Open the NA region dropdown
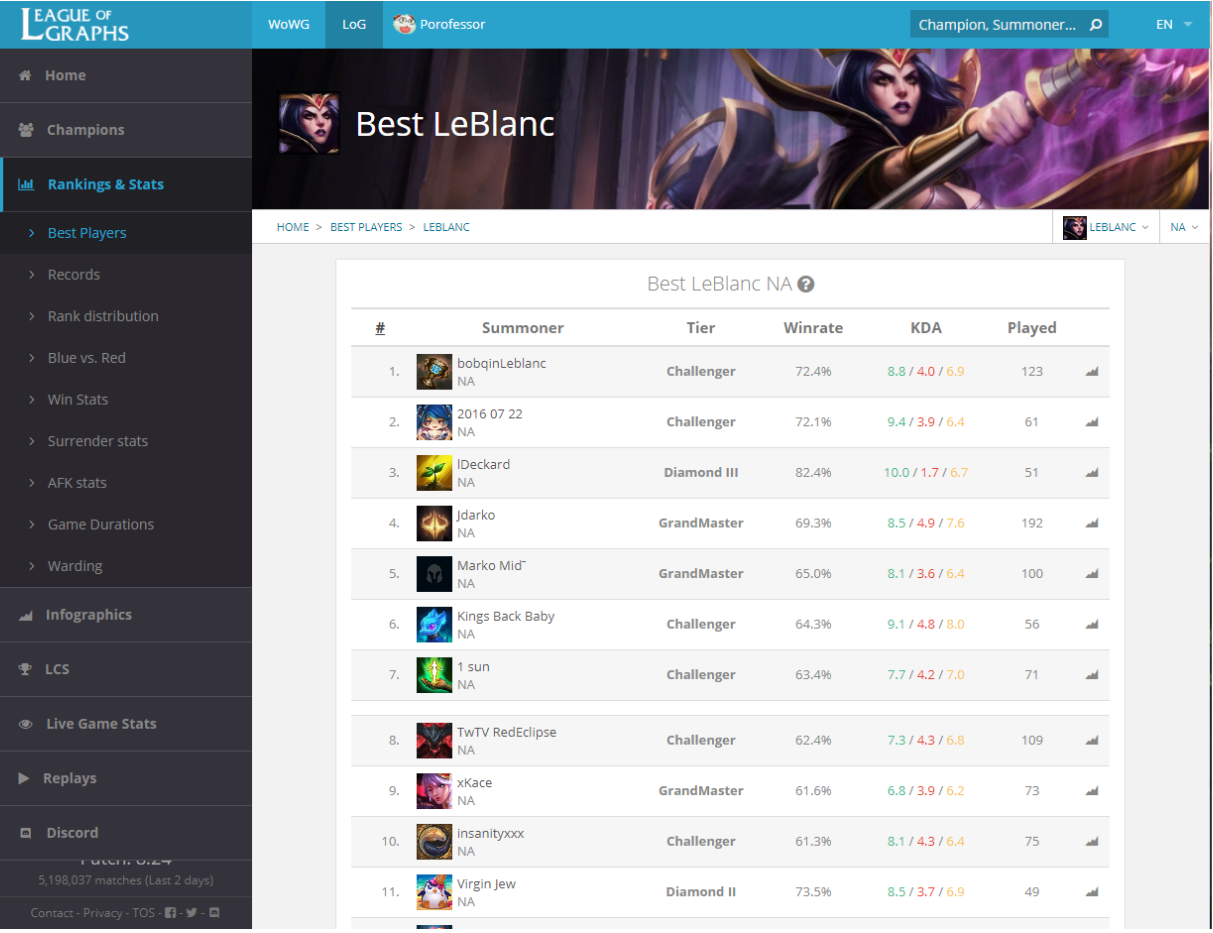This screenshot has width=1213, height=933. click(1185, 227)
